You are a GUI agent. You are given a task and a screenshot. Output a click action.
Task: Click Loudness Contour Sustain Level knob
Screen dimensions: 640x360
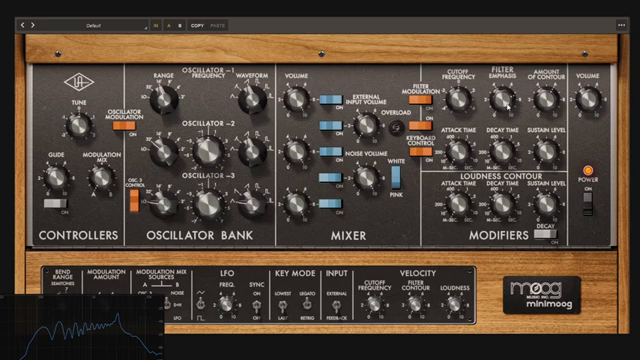point(546,204)
